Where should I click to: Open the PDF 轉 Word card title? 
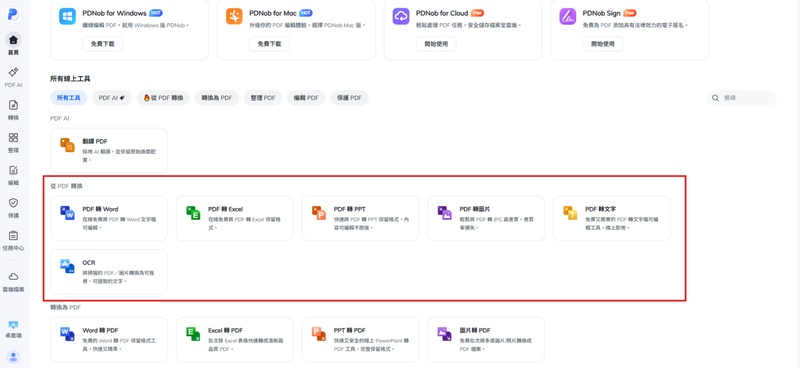click(x=101, y=209)
